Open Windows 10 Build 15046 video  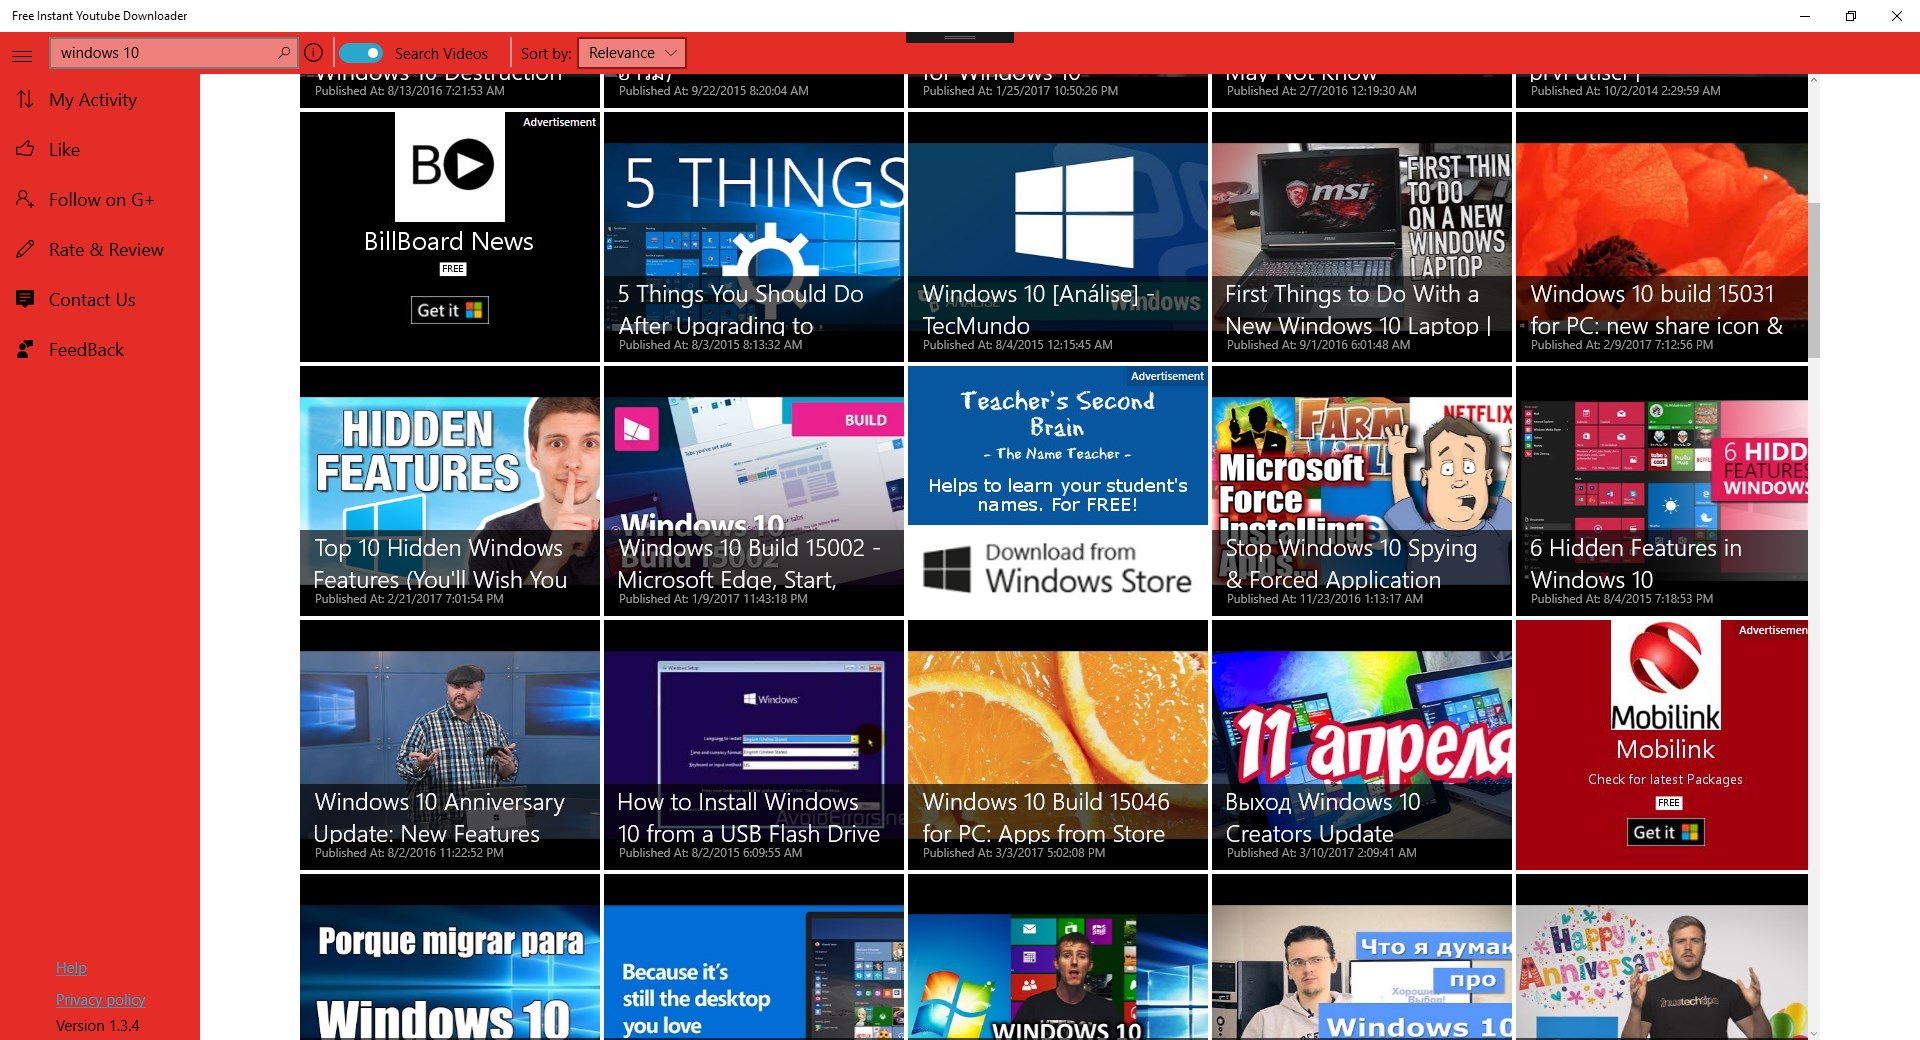click(x=1058, y=745)
